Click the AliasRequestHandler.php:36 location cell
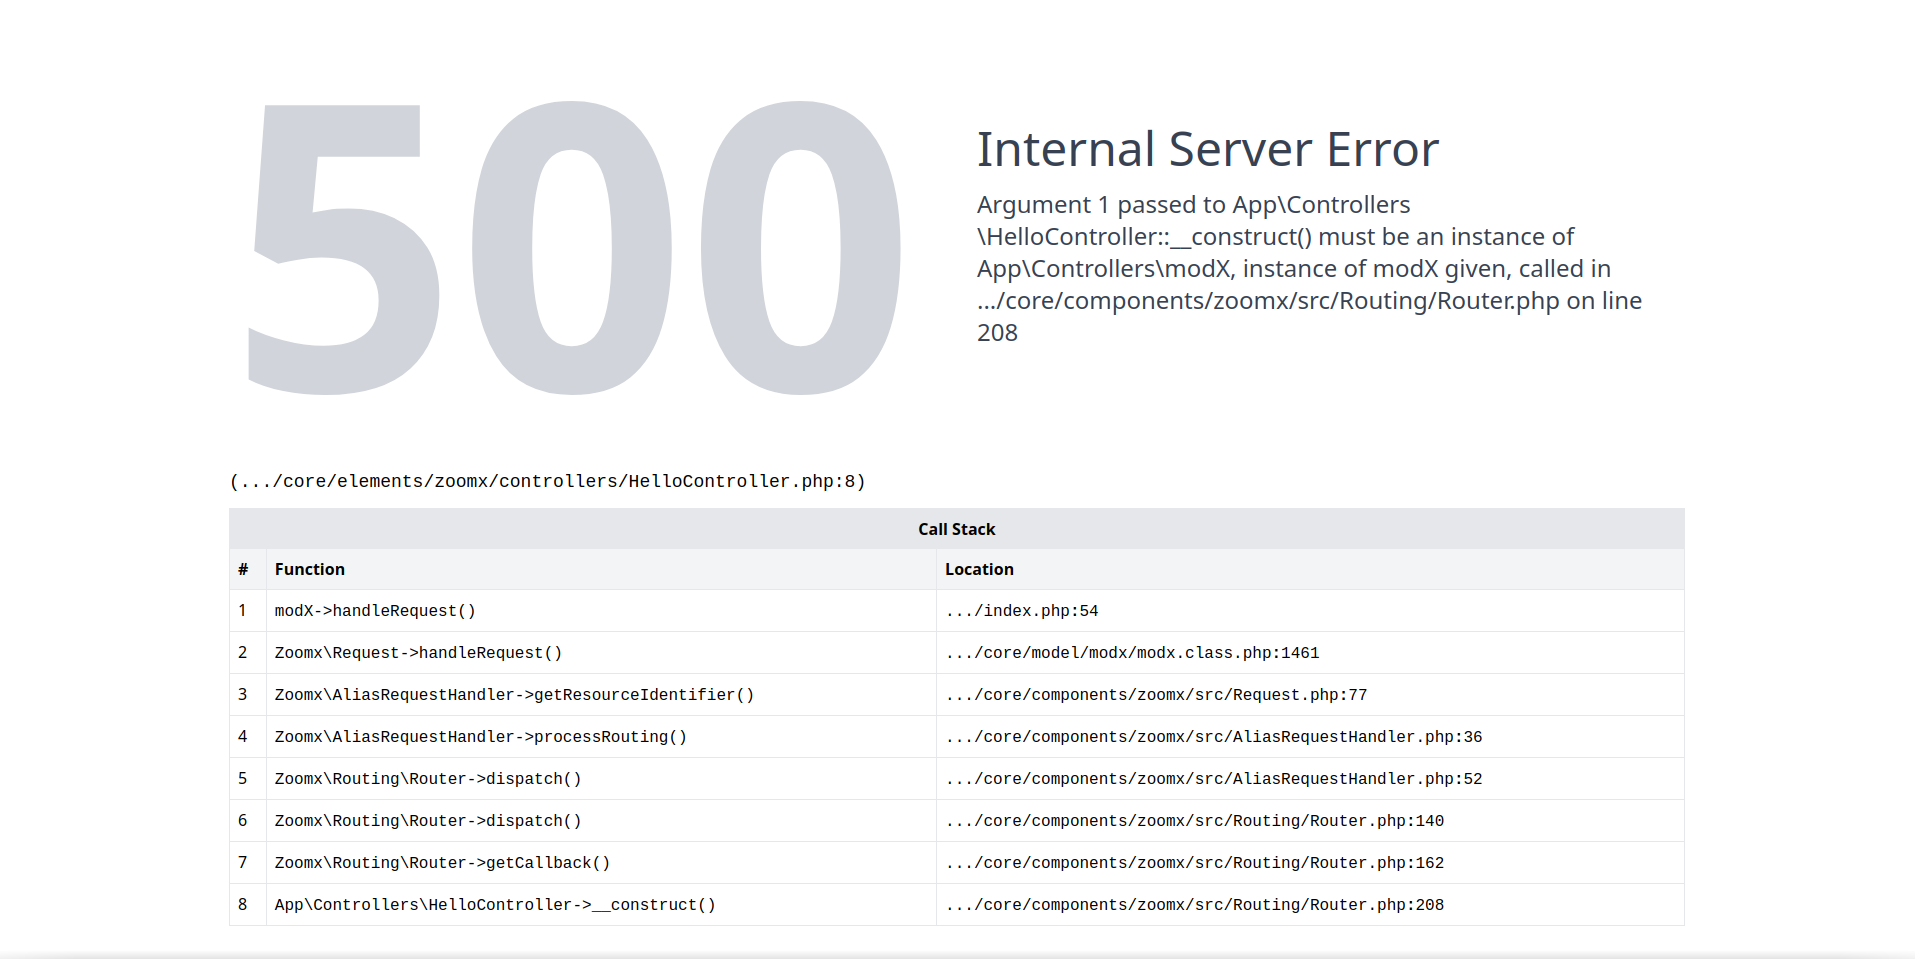1915x959 pixels. click(x=1310, y=737)
